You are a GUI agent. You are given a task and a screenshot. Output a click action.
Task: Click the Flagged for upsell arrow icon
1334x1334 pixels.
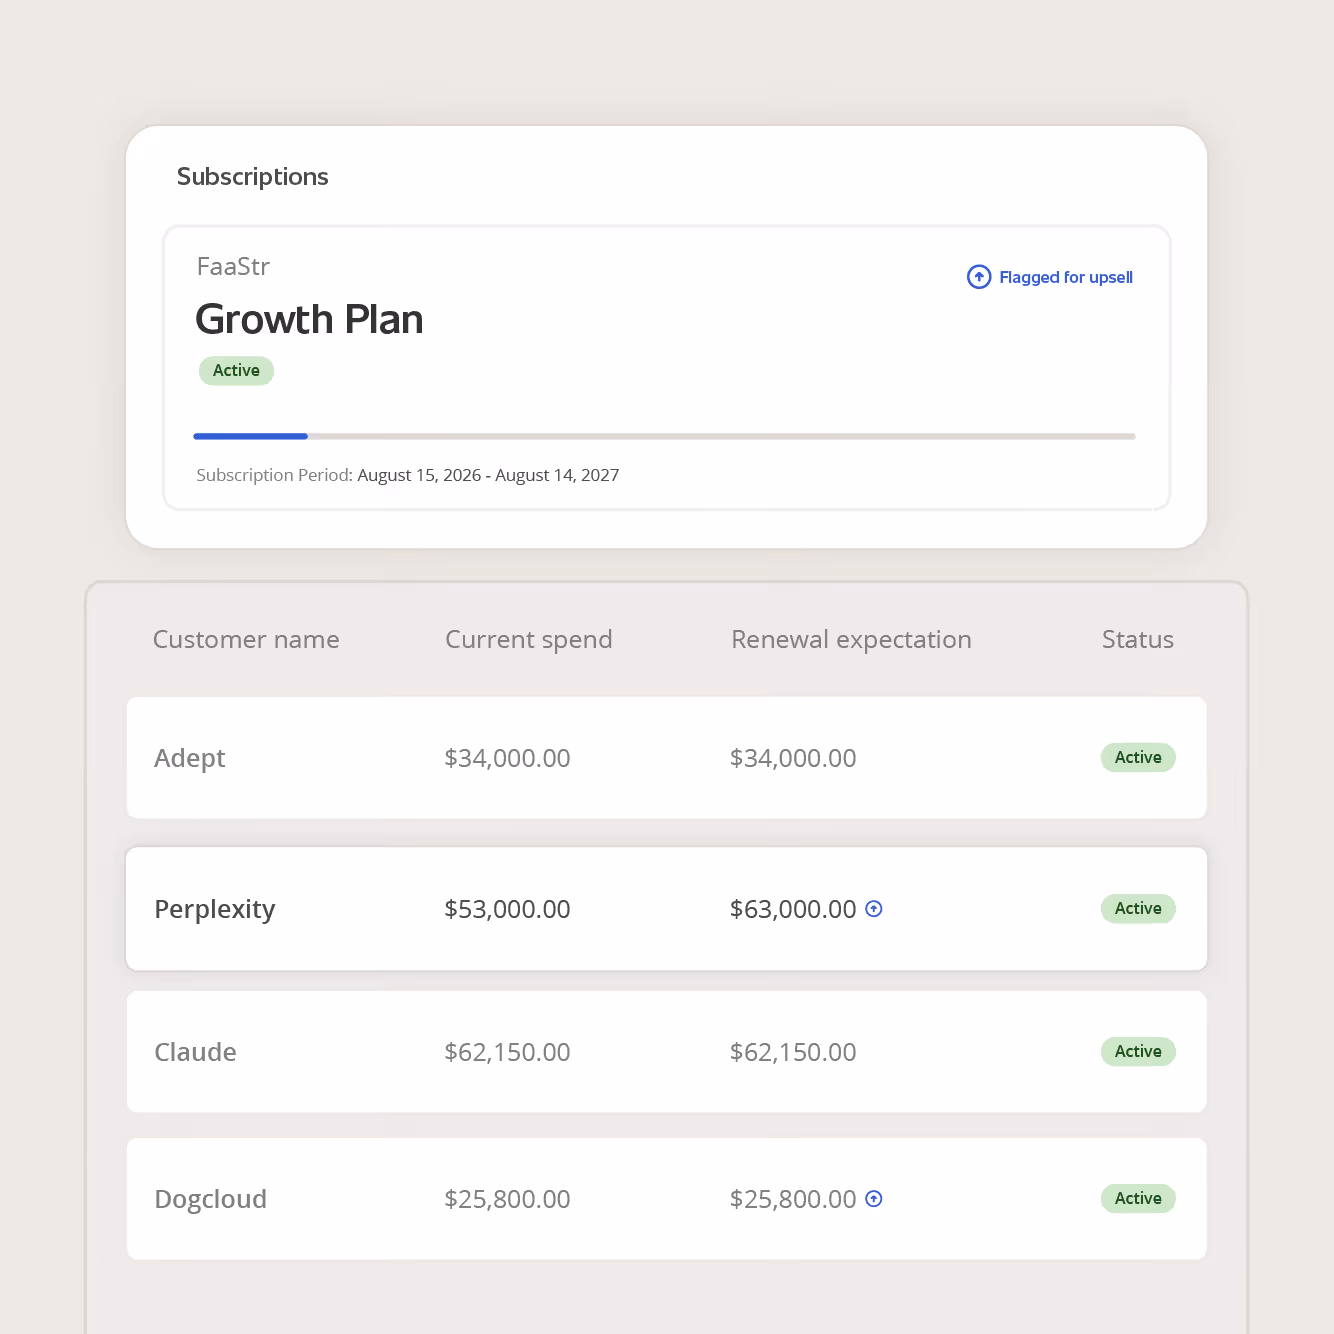coord(979,277)
